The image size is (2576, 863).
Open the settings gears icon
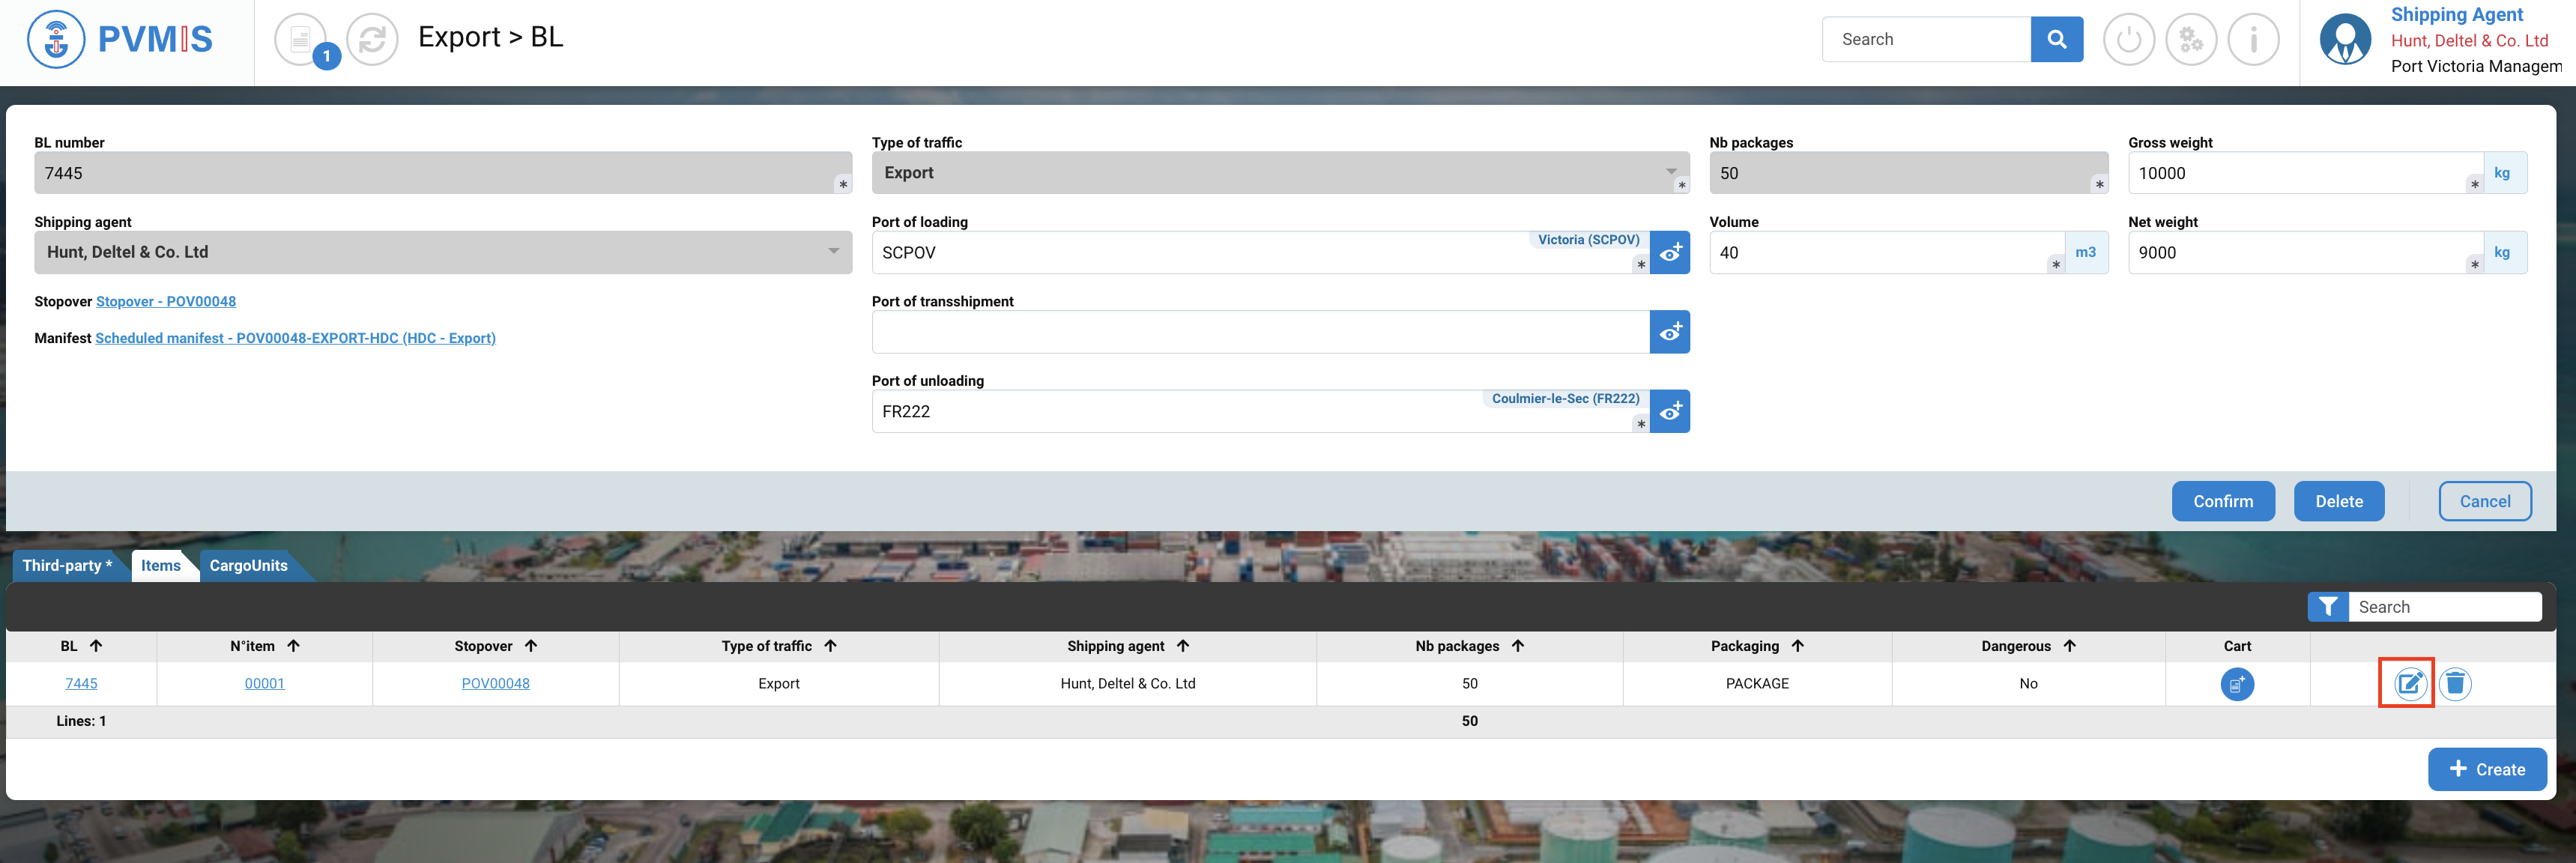click(x=2191, y=40)
